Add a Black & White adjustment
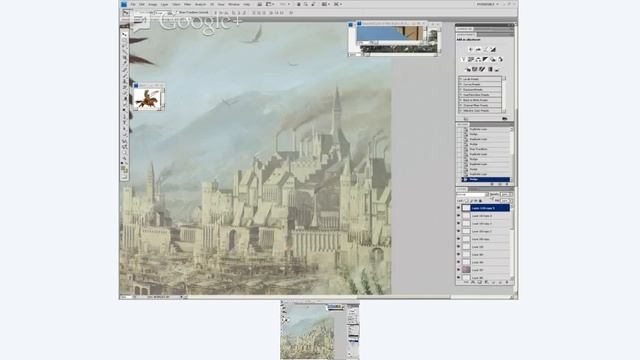 tap(485, 59)
